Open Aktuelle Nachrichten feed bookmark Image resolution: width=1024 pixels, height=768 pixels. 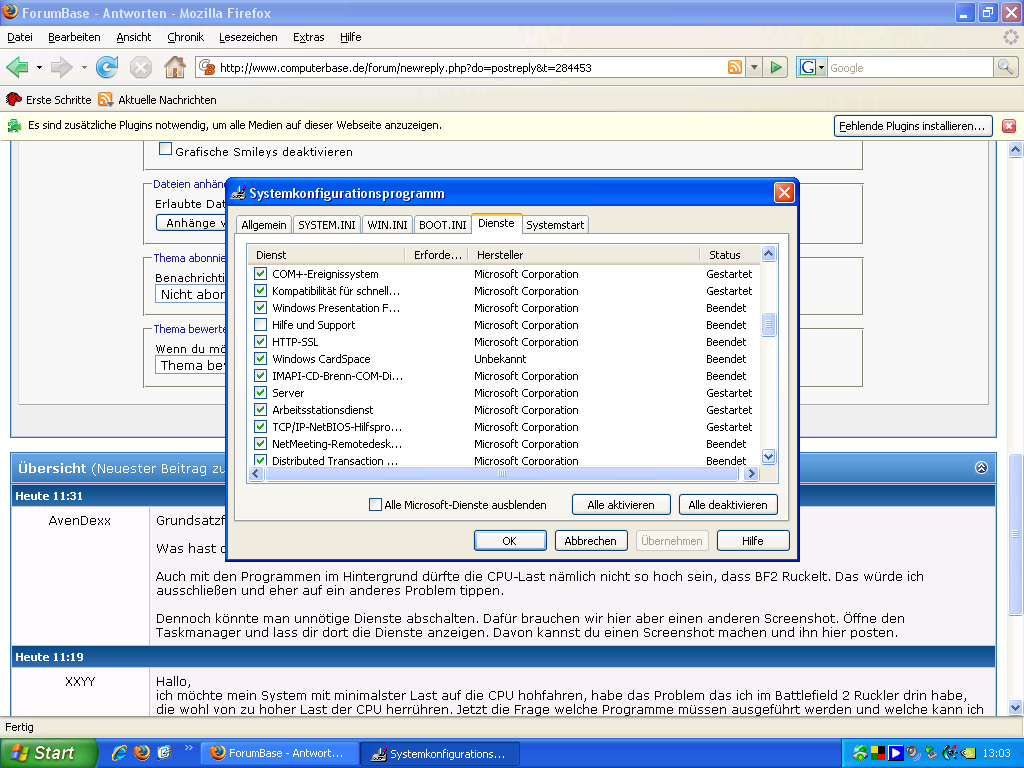coord(157,100)
